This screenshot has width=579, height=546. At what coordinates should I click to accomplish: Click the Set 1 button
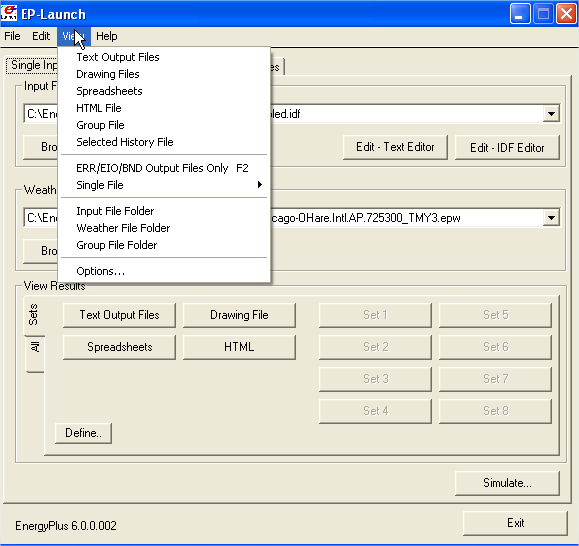coord(375,315)
